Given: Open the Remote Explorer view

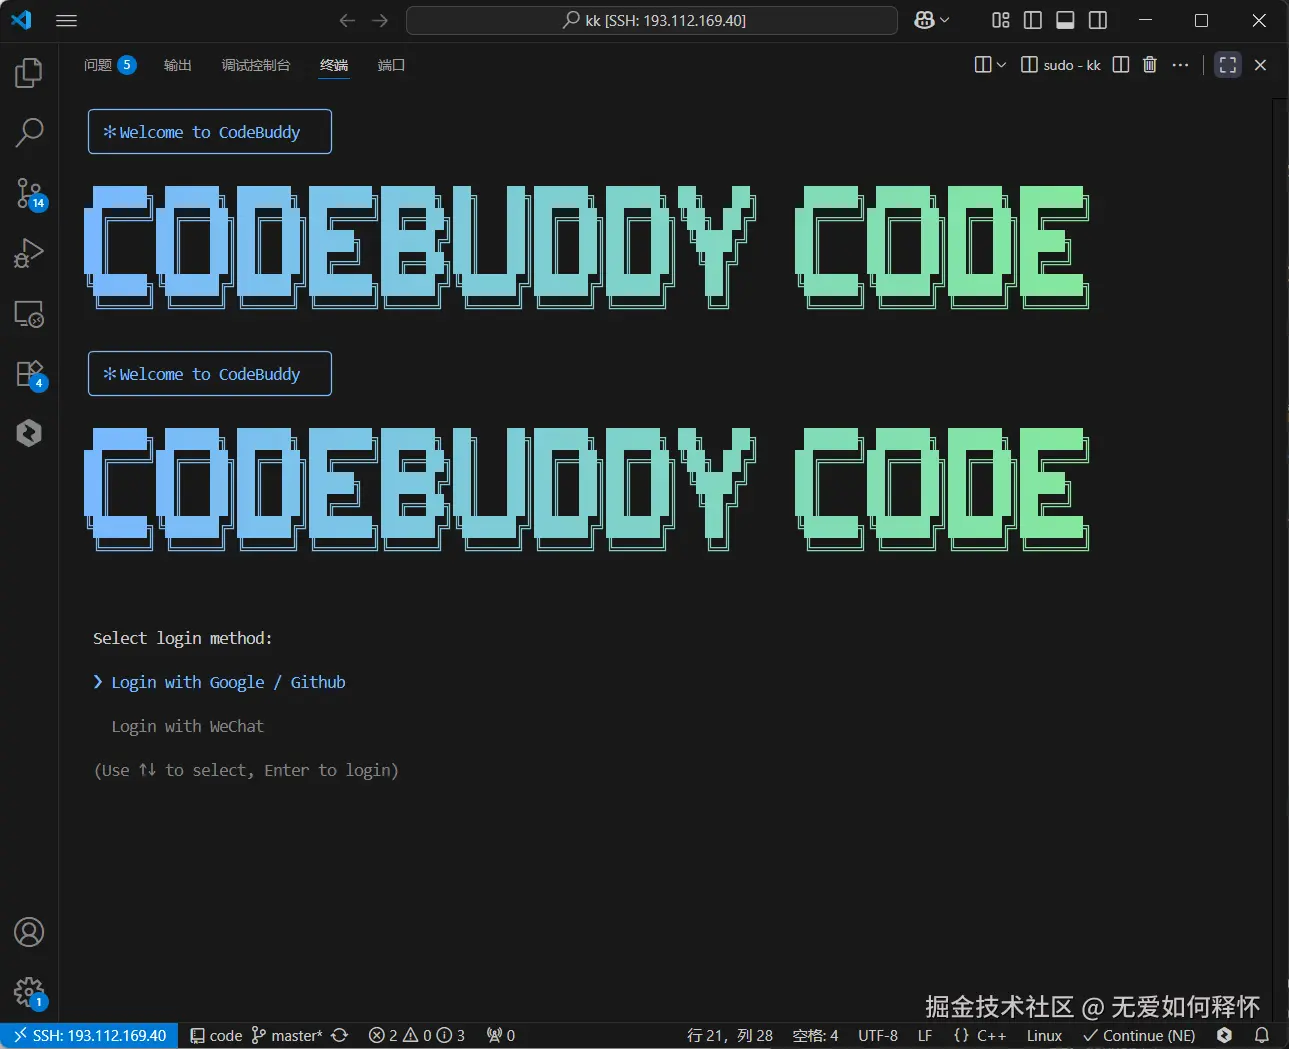Looking at the screenshot, I should click(x=29, y=314).
